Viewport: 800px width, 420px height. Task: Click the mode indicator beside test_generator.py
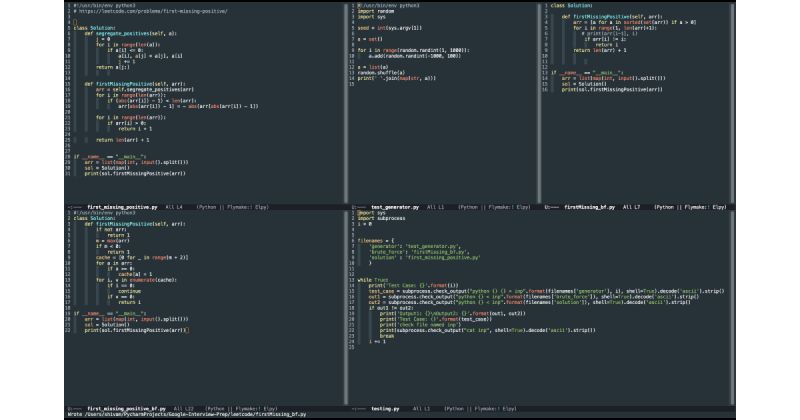click(x=494, y=207)
